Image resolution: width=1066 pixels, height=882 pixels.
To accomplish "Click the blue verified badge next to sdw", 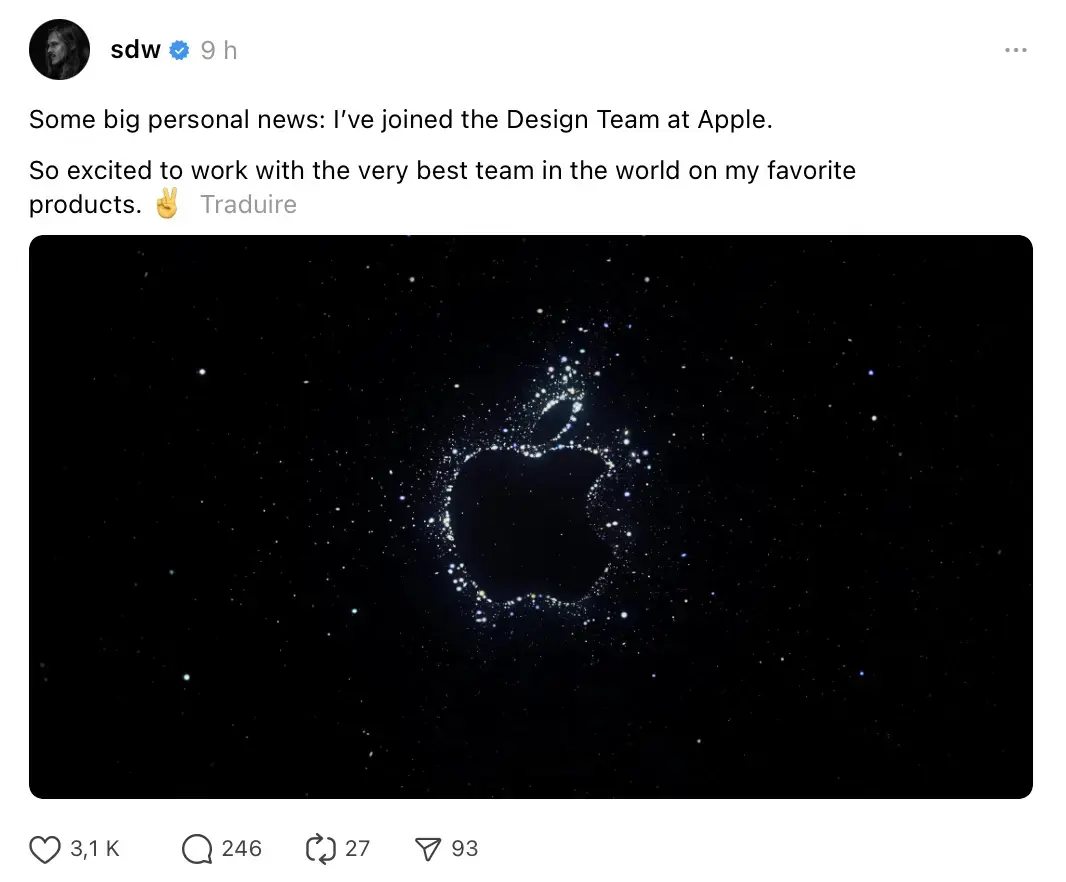I will pos(179,49).
